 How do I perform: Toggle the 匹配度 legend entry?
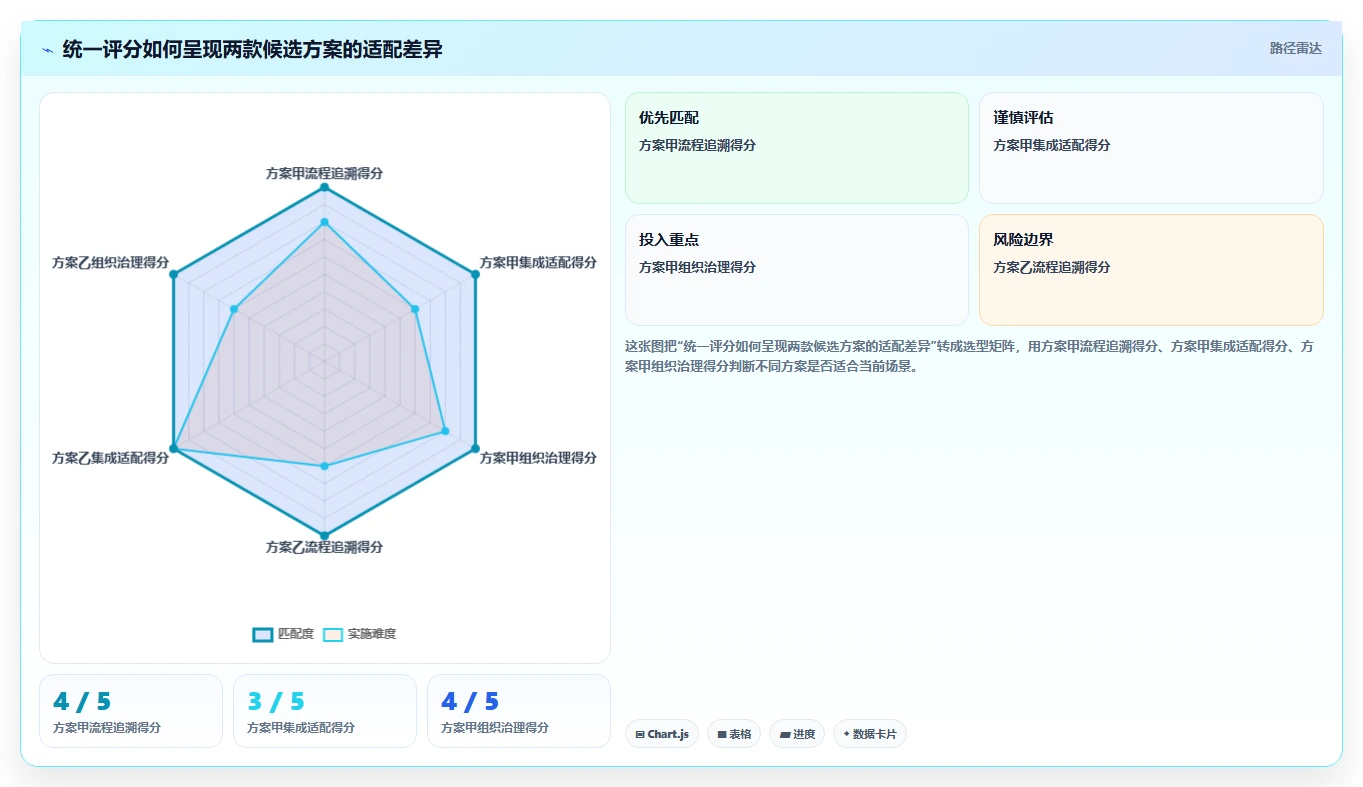click(x=283, y=634)
